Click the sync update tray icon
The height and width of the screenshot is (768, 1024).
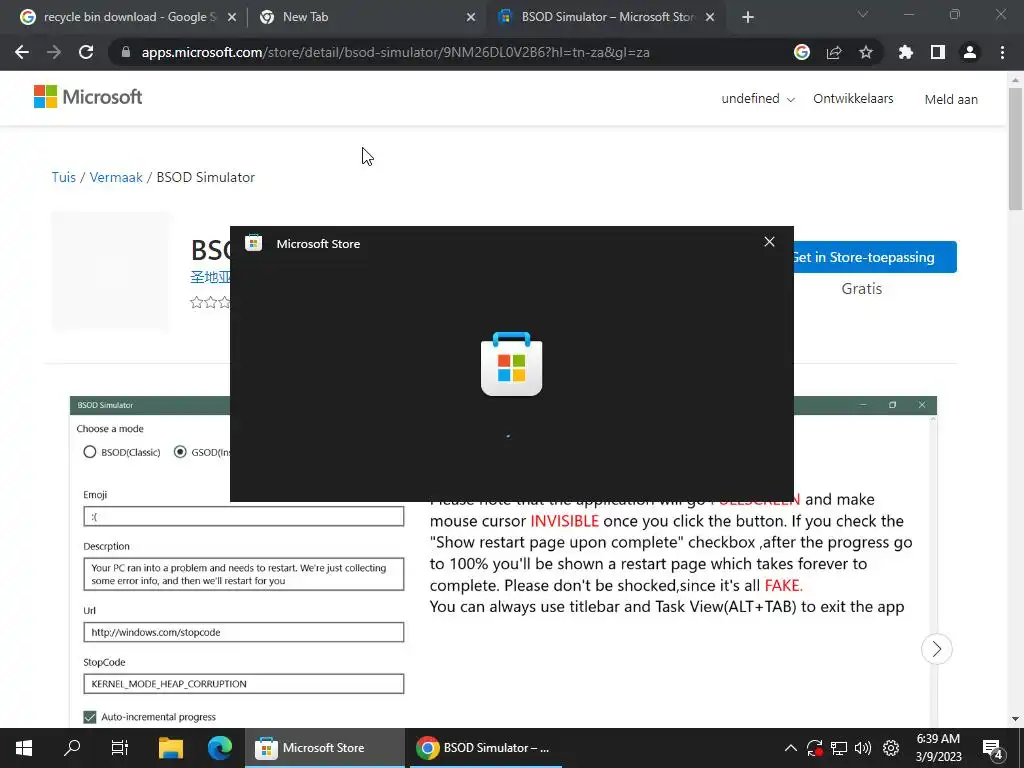pyautogui.click(x=814, y=748)
